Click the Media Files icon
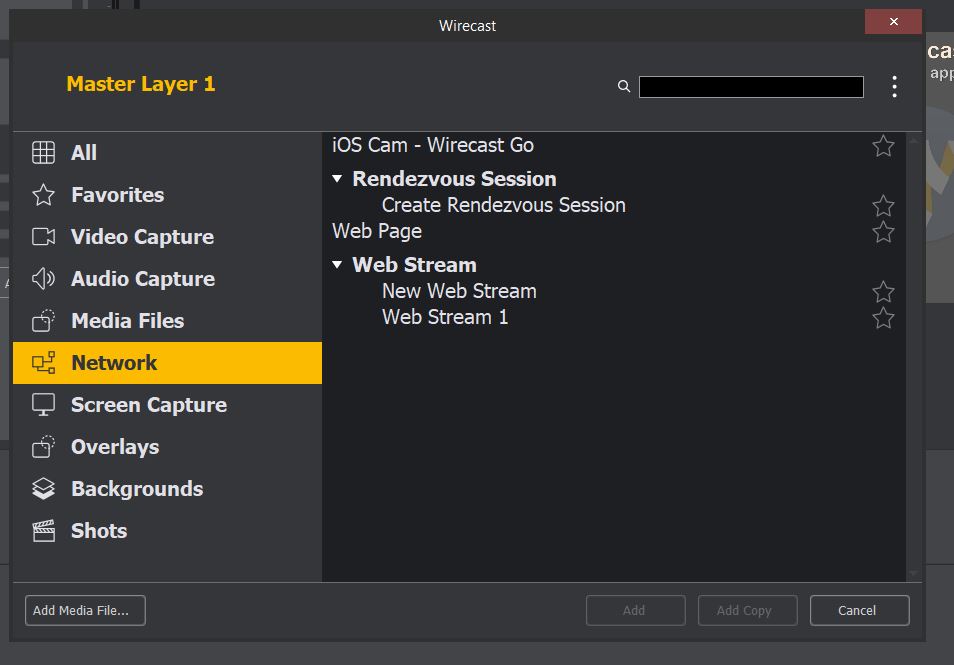 point(43,321)
